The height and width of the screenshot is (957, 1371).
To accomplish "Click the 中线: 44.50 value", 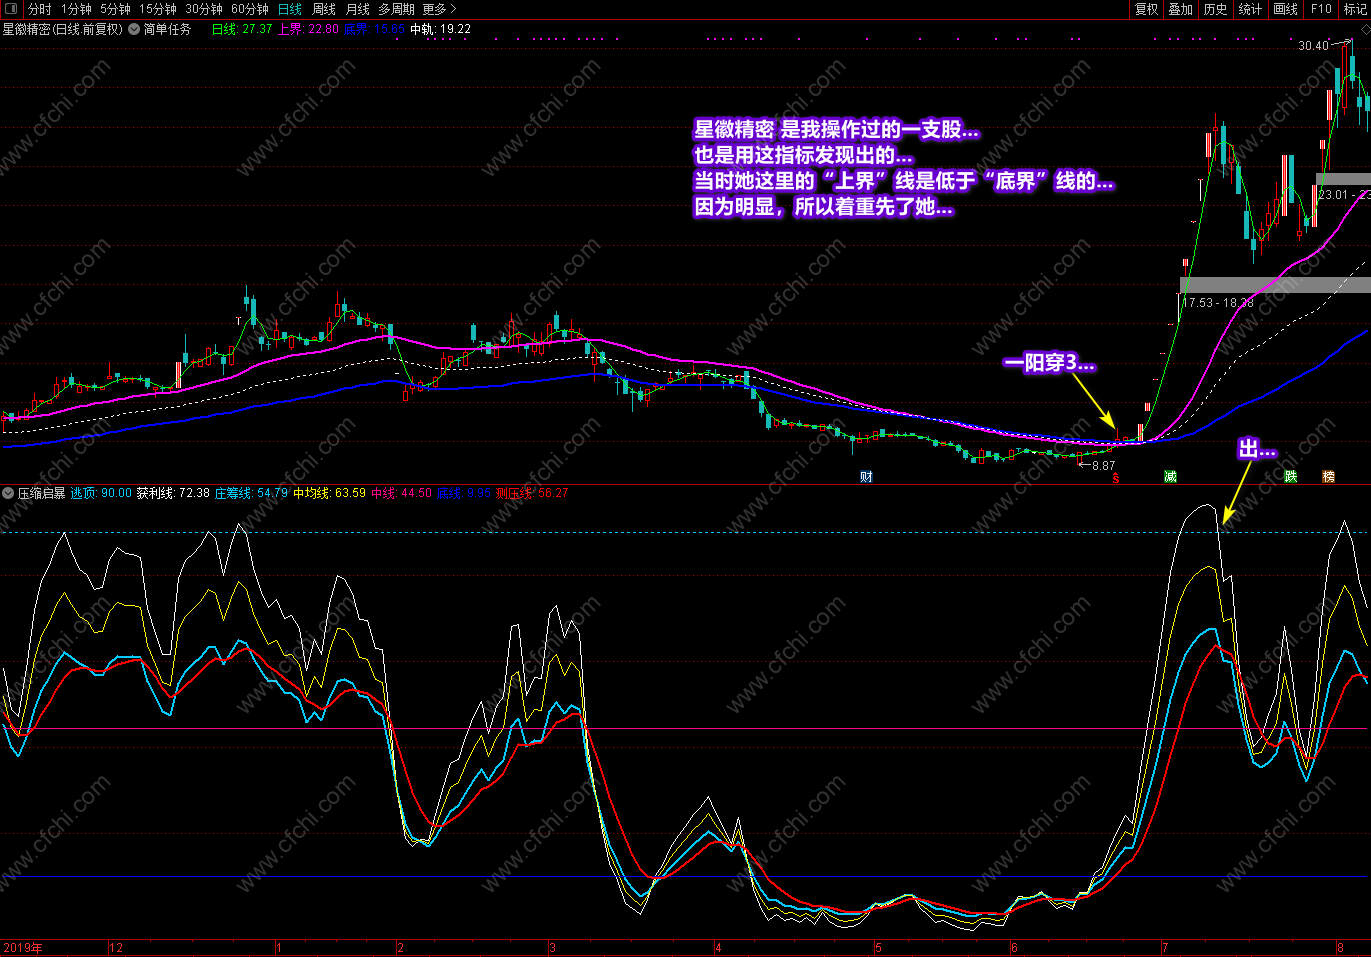I will click(x=401, y=493).
